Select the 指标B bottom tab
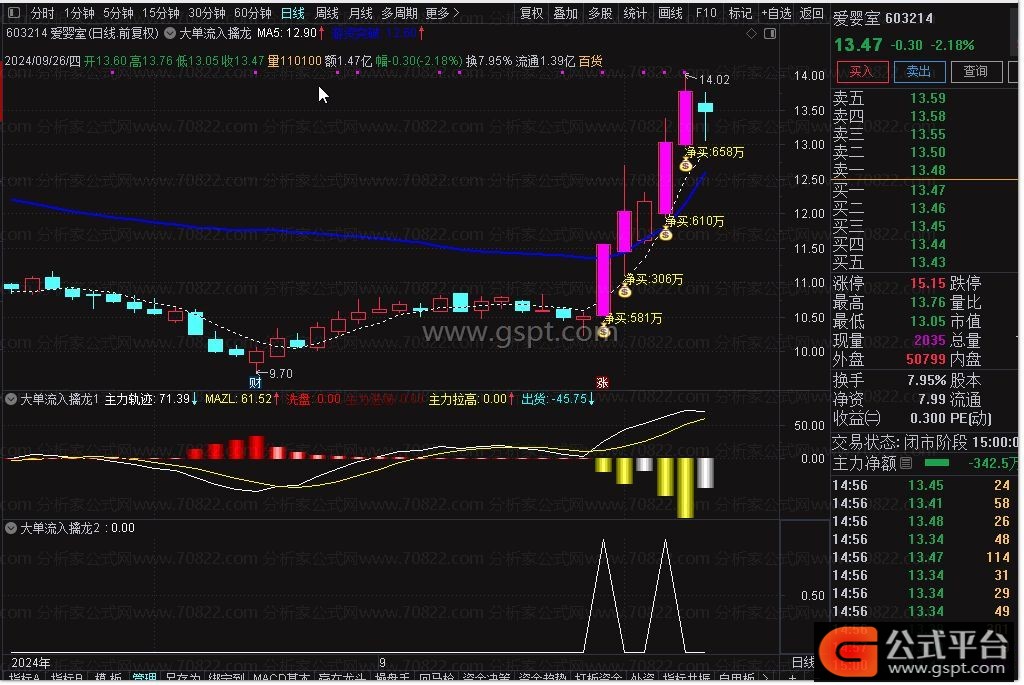The width and height of the screenshot is (1024, 685). tap(67, 678)
